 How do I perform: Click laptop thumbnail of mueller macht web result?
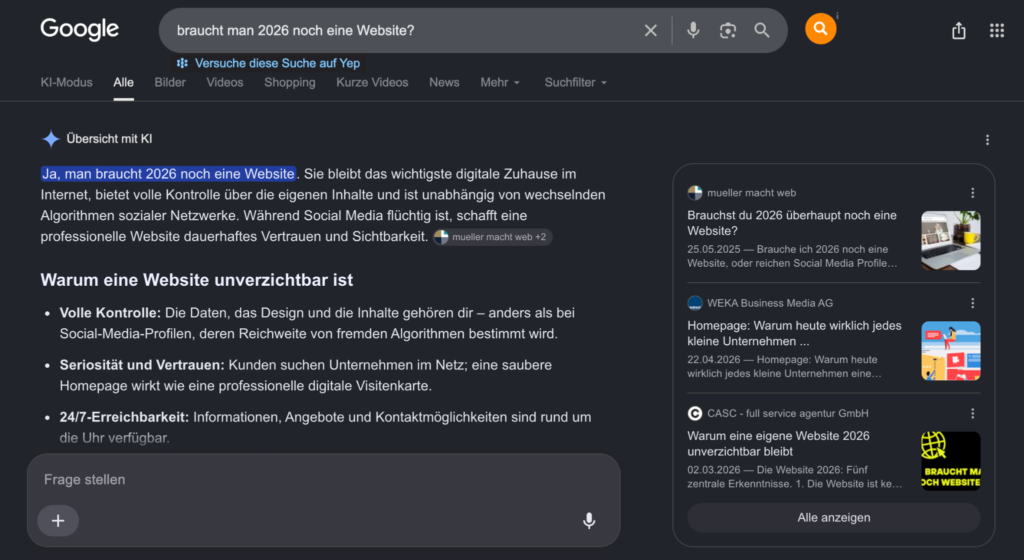pos(951,240)
